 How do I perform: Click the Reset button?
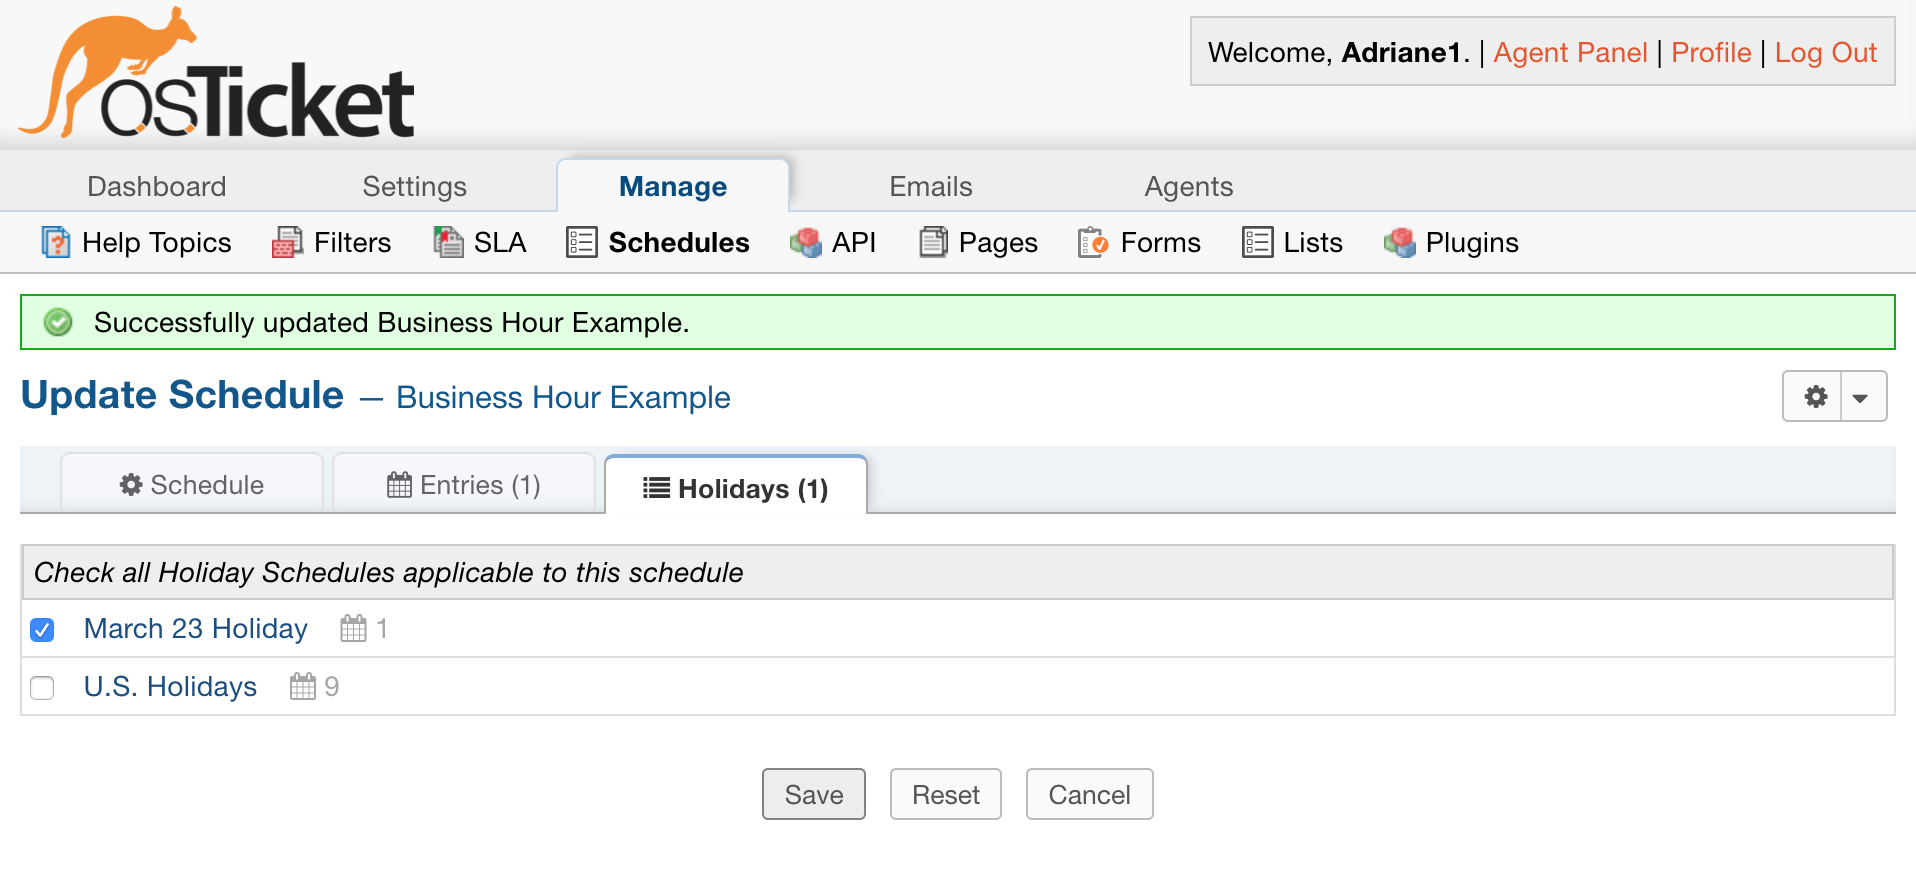[946, 794]
